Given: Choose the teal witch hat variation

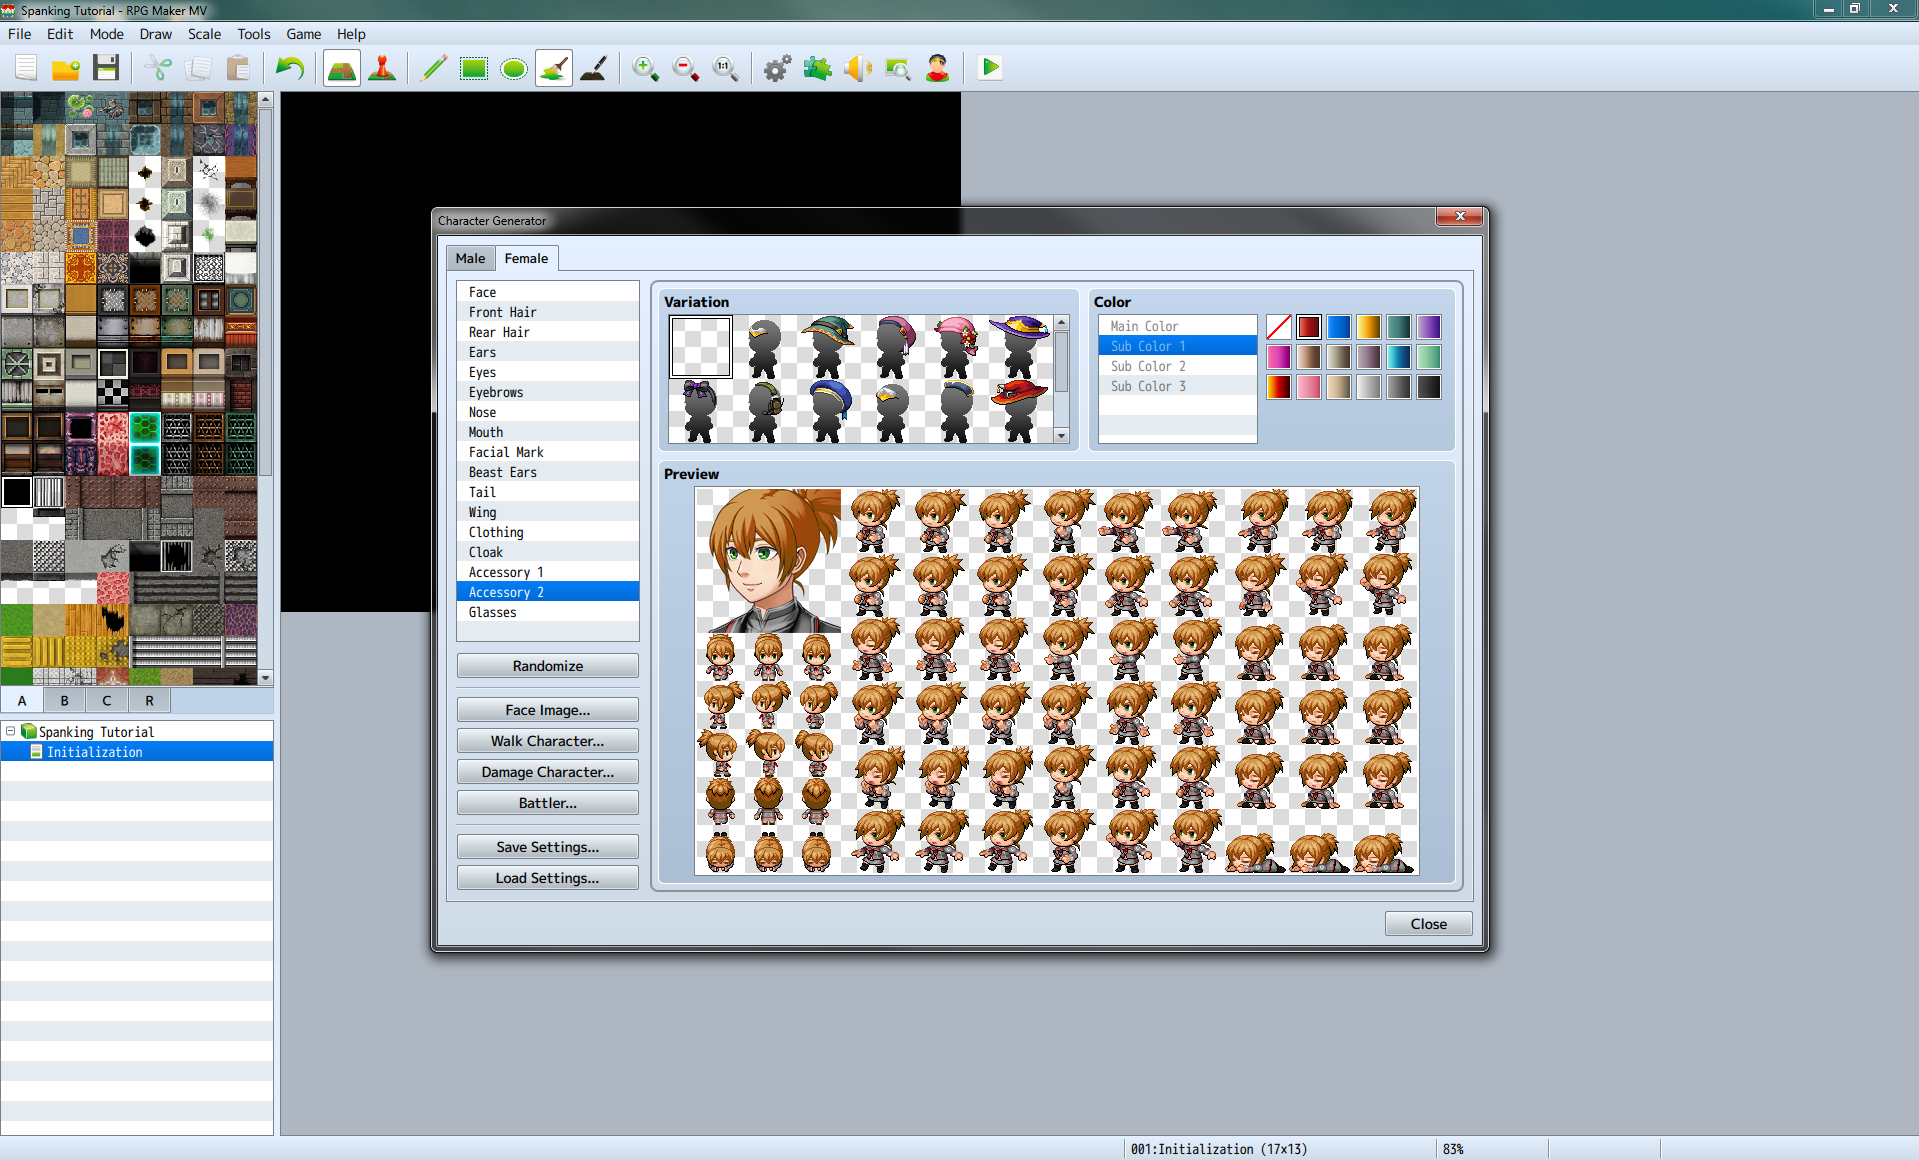Looking at the screenshot, I should (829, 347).
